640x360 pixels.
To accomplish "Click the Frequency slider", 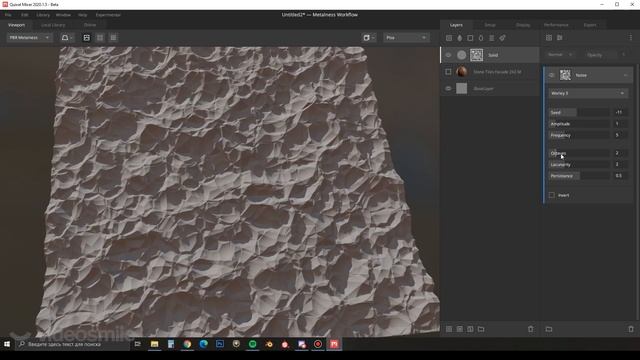I will click(579, 135).
